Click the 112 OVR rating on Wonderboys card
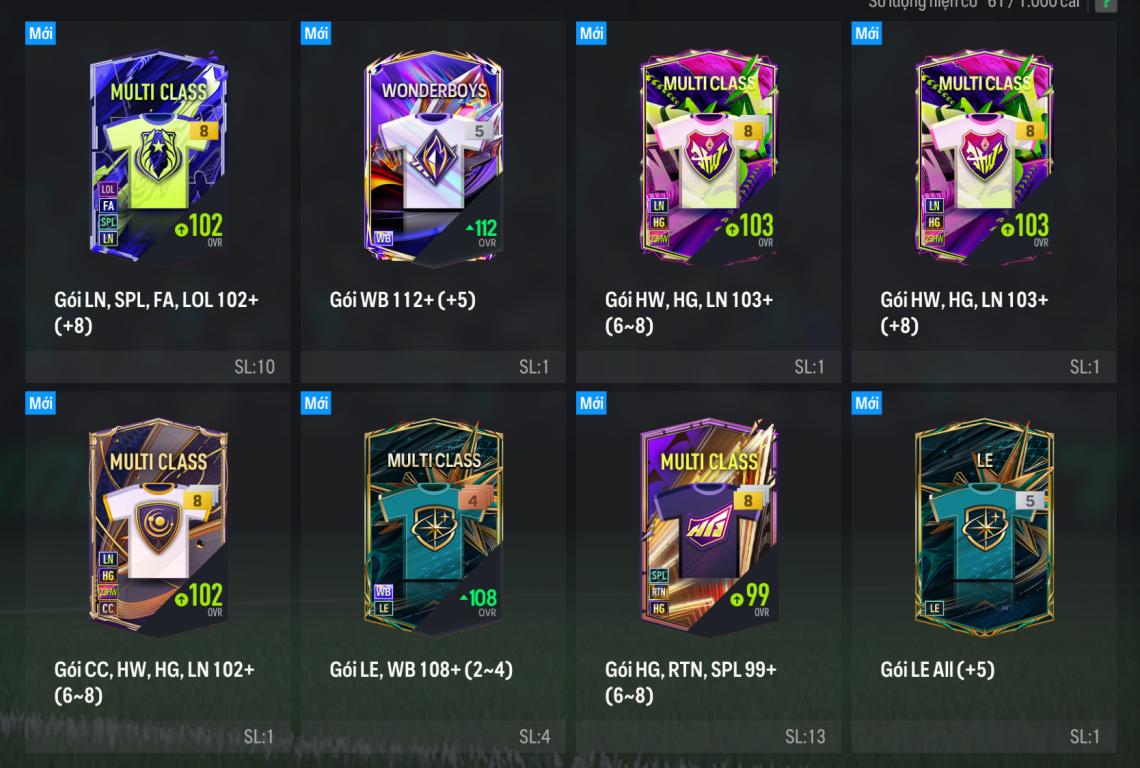Screen dimensions: 1140x768 pos(481,232)
